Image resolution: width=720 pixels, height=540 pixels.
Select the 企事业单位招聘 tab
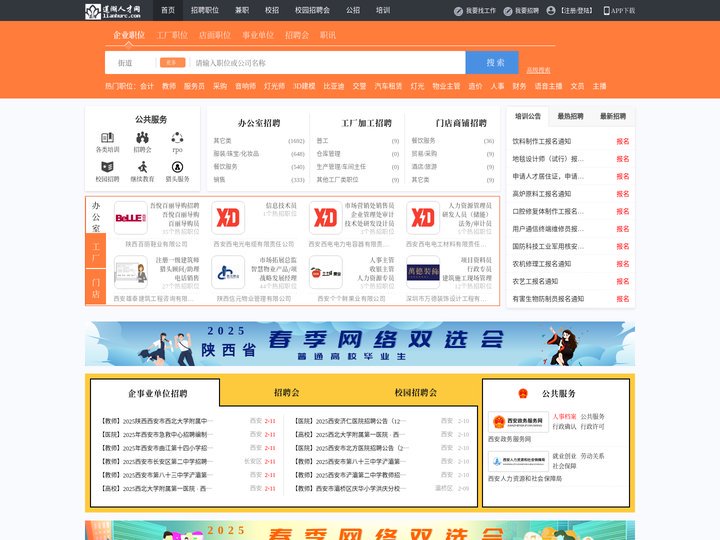pyautogui.click(x=158, y=394)
